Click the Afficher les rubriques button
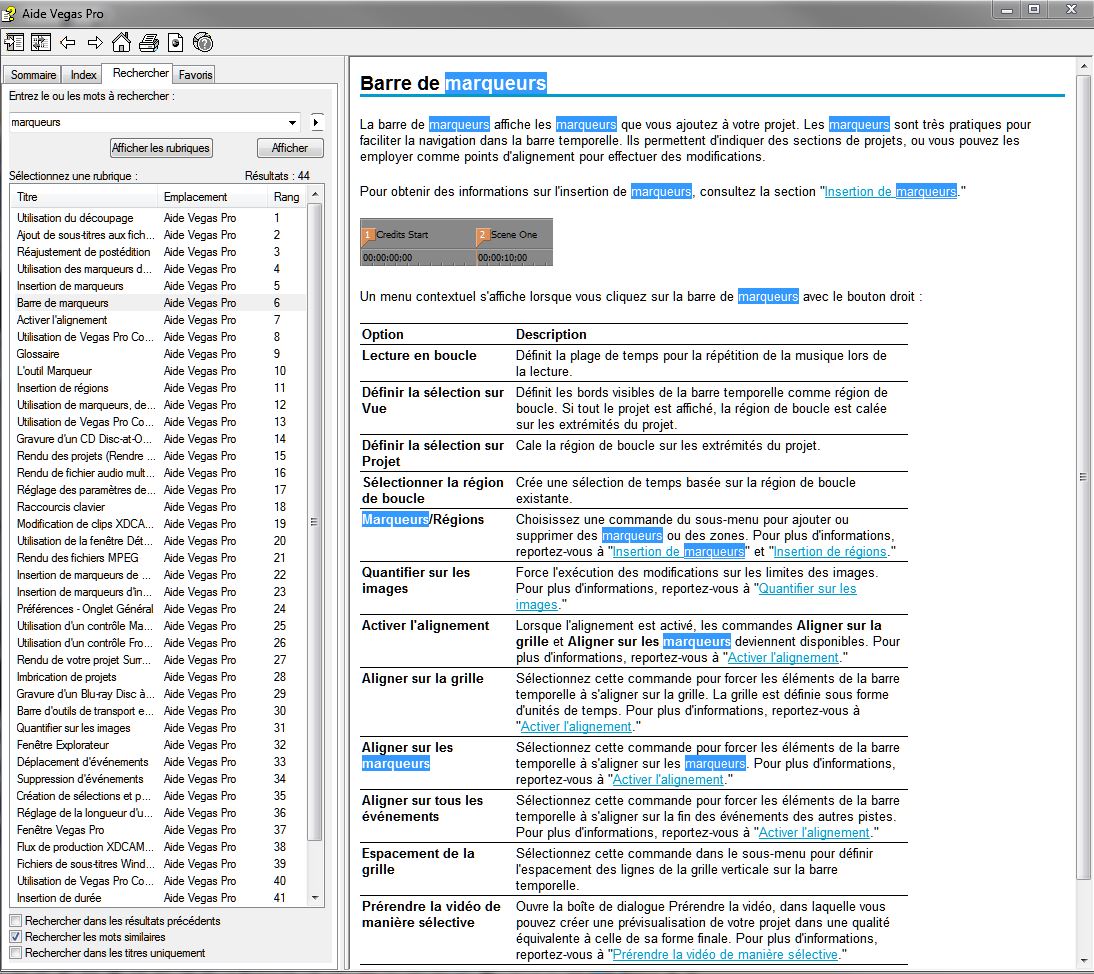1094x974 pixels. tap(161, 148)
